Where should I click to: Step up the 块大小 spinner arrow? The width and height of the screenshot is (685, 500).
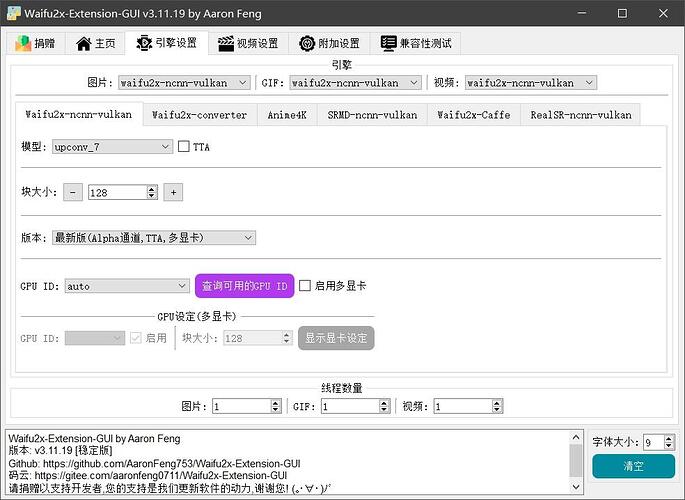pos(152,189)
